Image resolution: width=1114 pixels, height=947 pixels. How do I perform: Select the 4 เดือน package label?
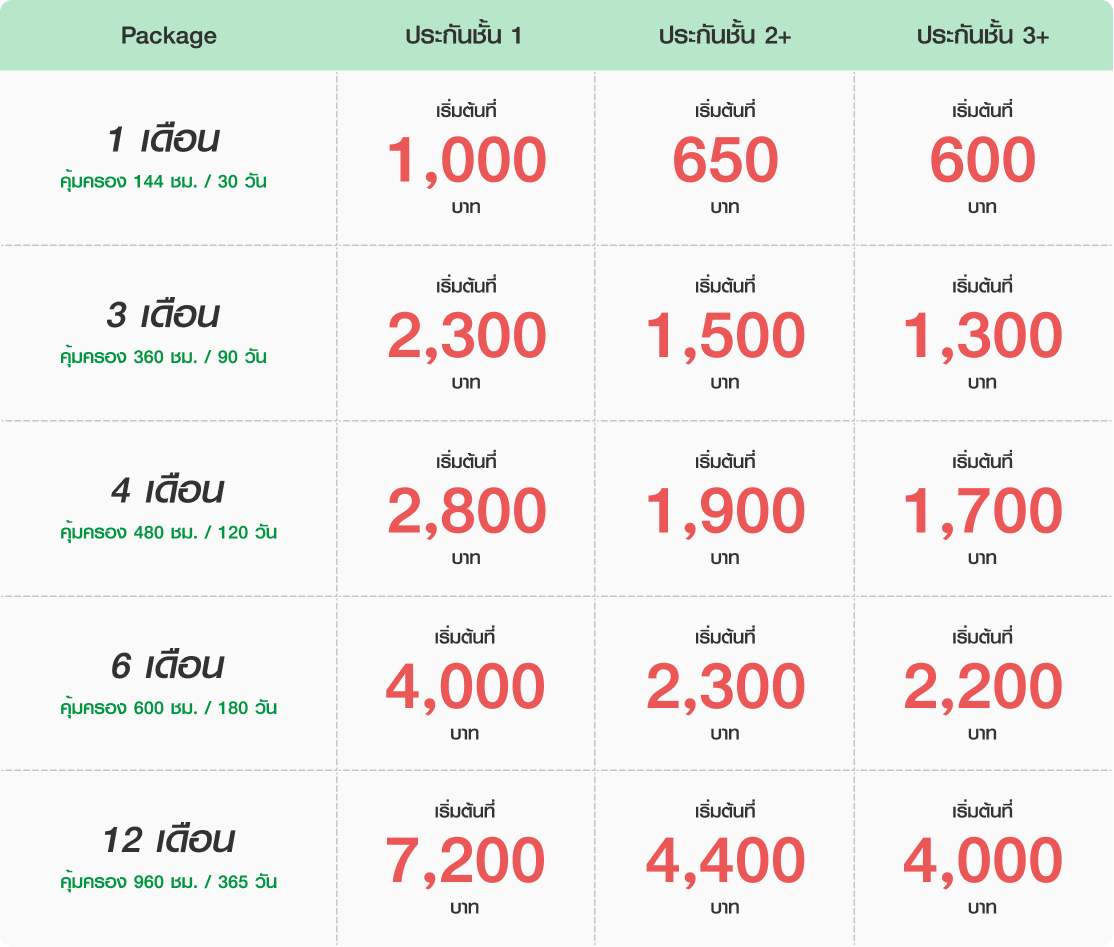click(167, 491)
